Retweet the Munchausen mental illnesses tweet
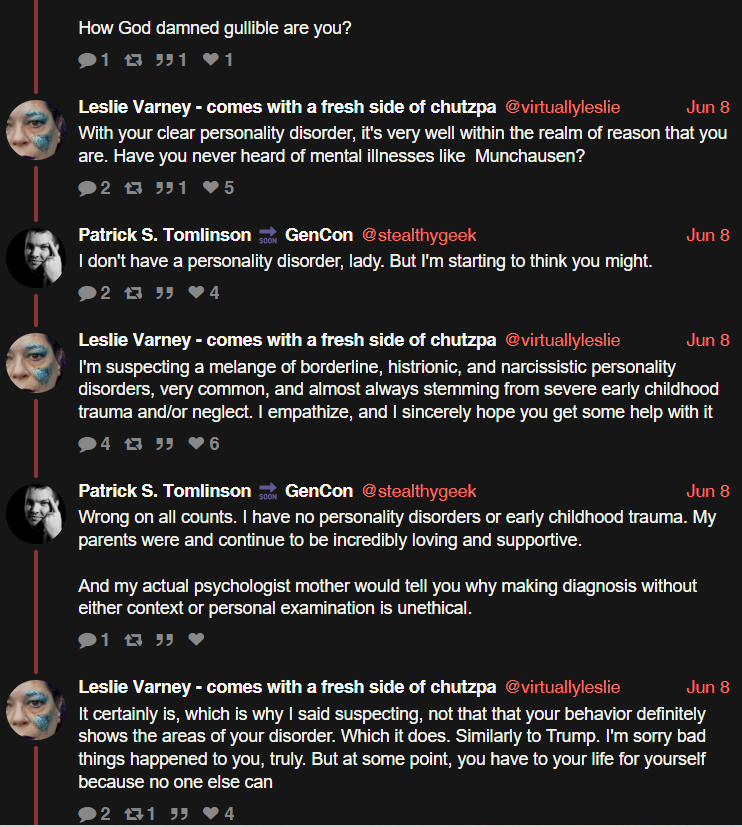 [133, 188]
